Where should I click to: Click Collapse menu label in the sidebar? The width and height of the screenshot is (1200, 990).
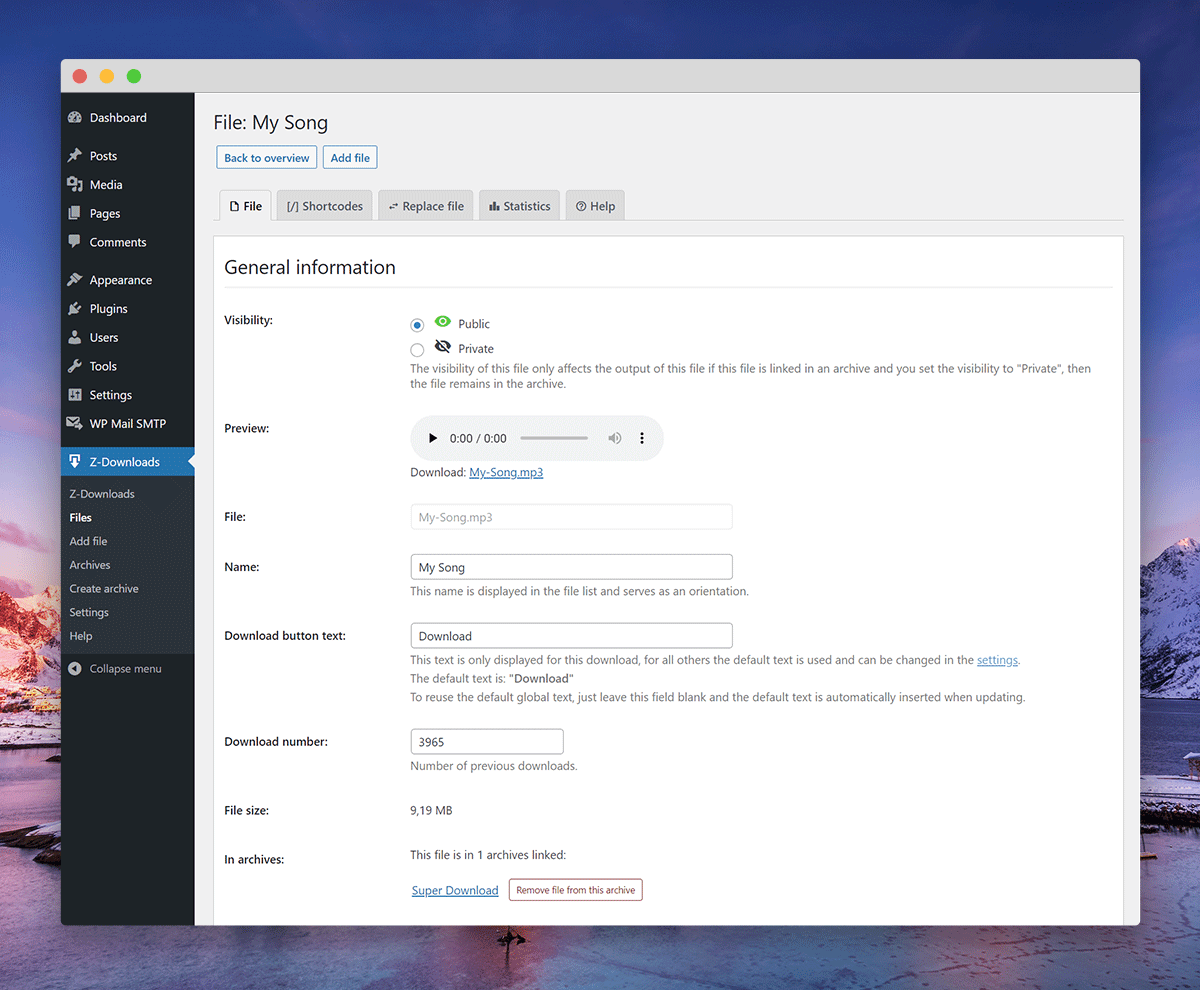[x=125, y=669]
